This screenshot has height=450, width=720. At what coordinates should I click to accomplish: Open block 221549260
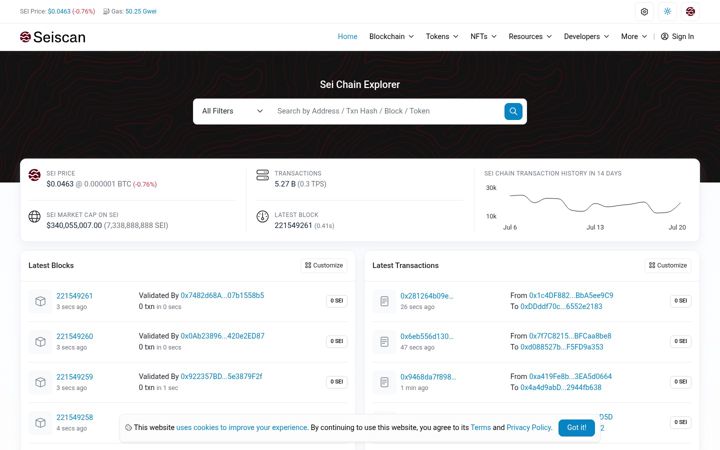click(74, 337)
